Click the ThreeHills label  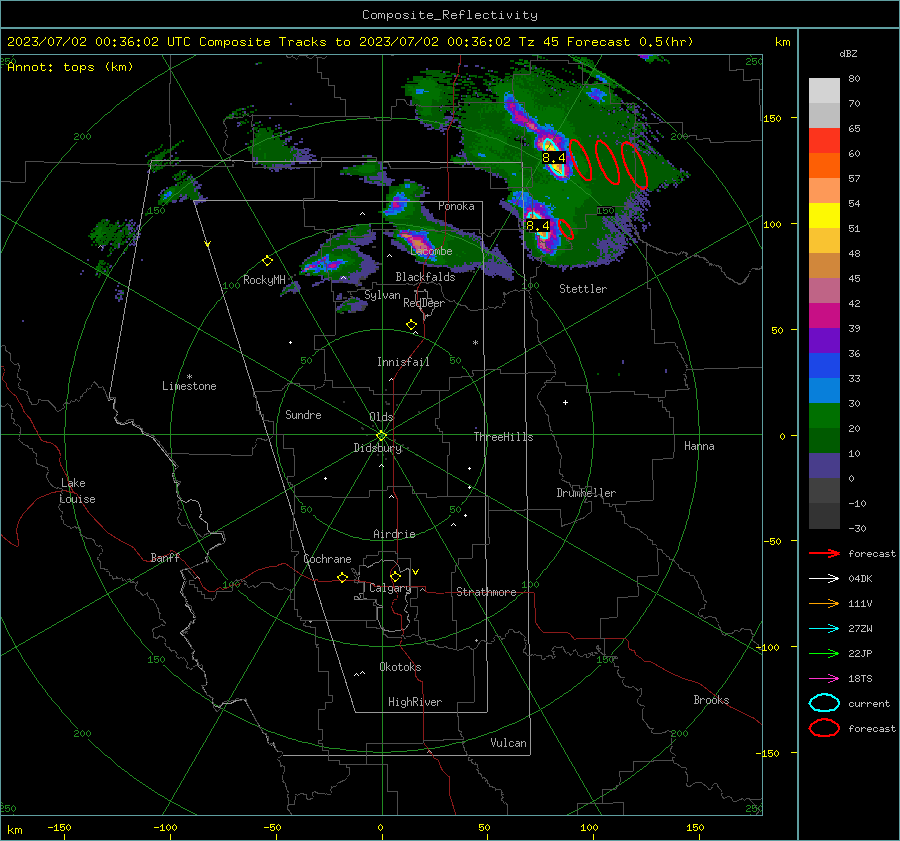coord(503,437)
